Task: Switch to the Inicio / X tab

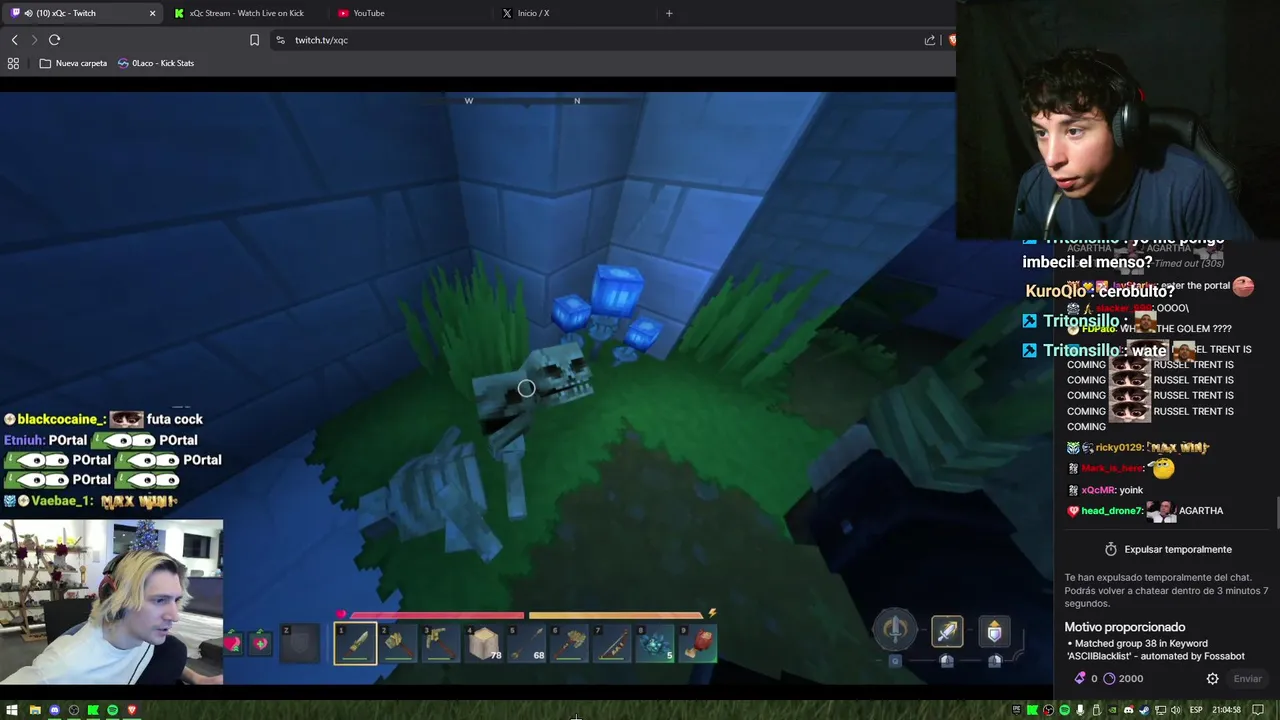Action: tap(575, 13)
